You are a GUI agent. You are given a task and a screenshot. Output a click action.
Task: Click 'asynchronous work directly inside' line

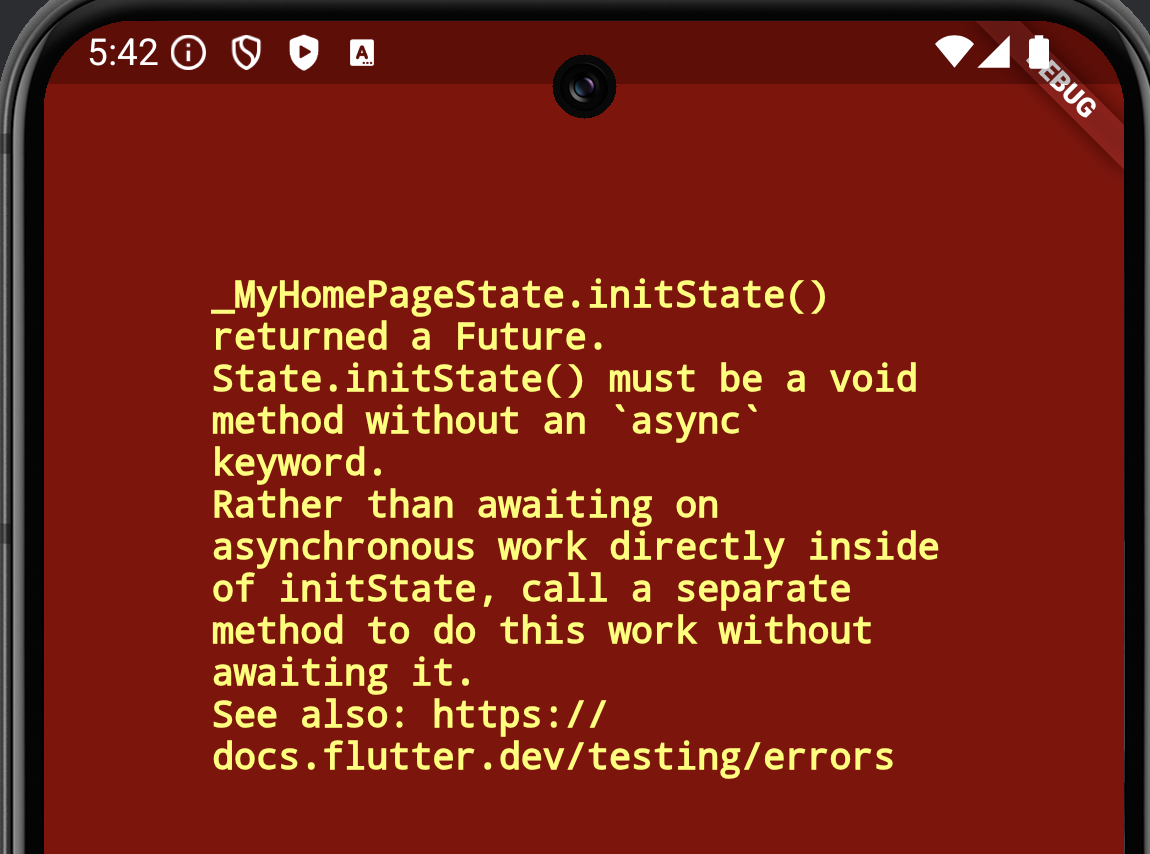point(576,547)
